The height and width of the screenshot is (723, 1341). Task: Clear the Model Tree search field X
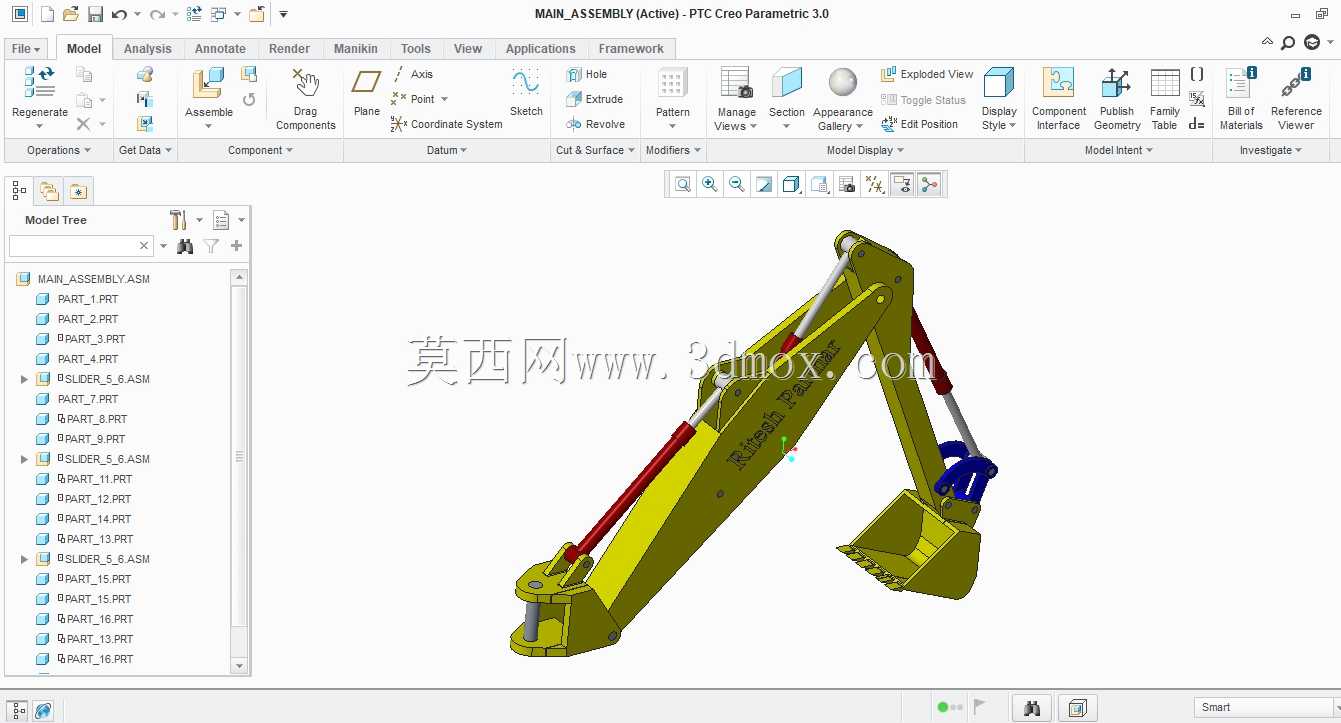[x=144, y=246]
